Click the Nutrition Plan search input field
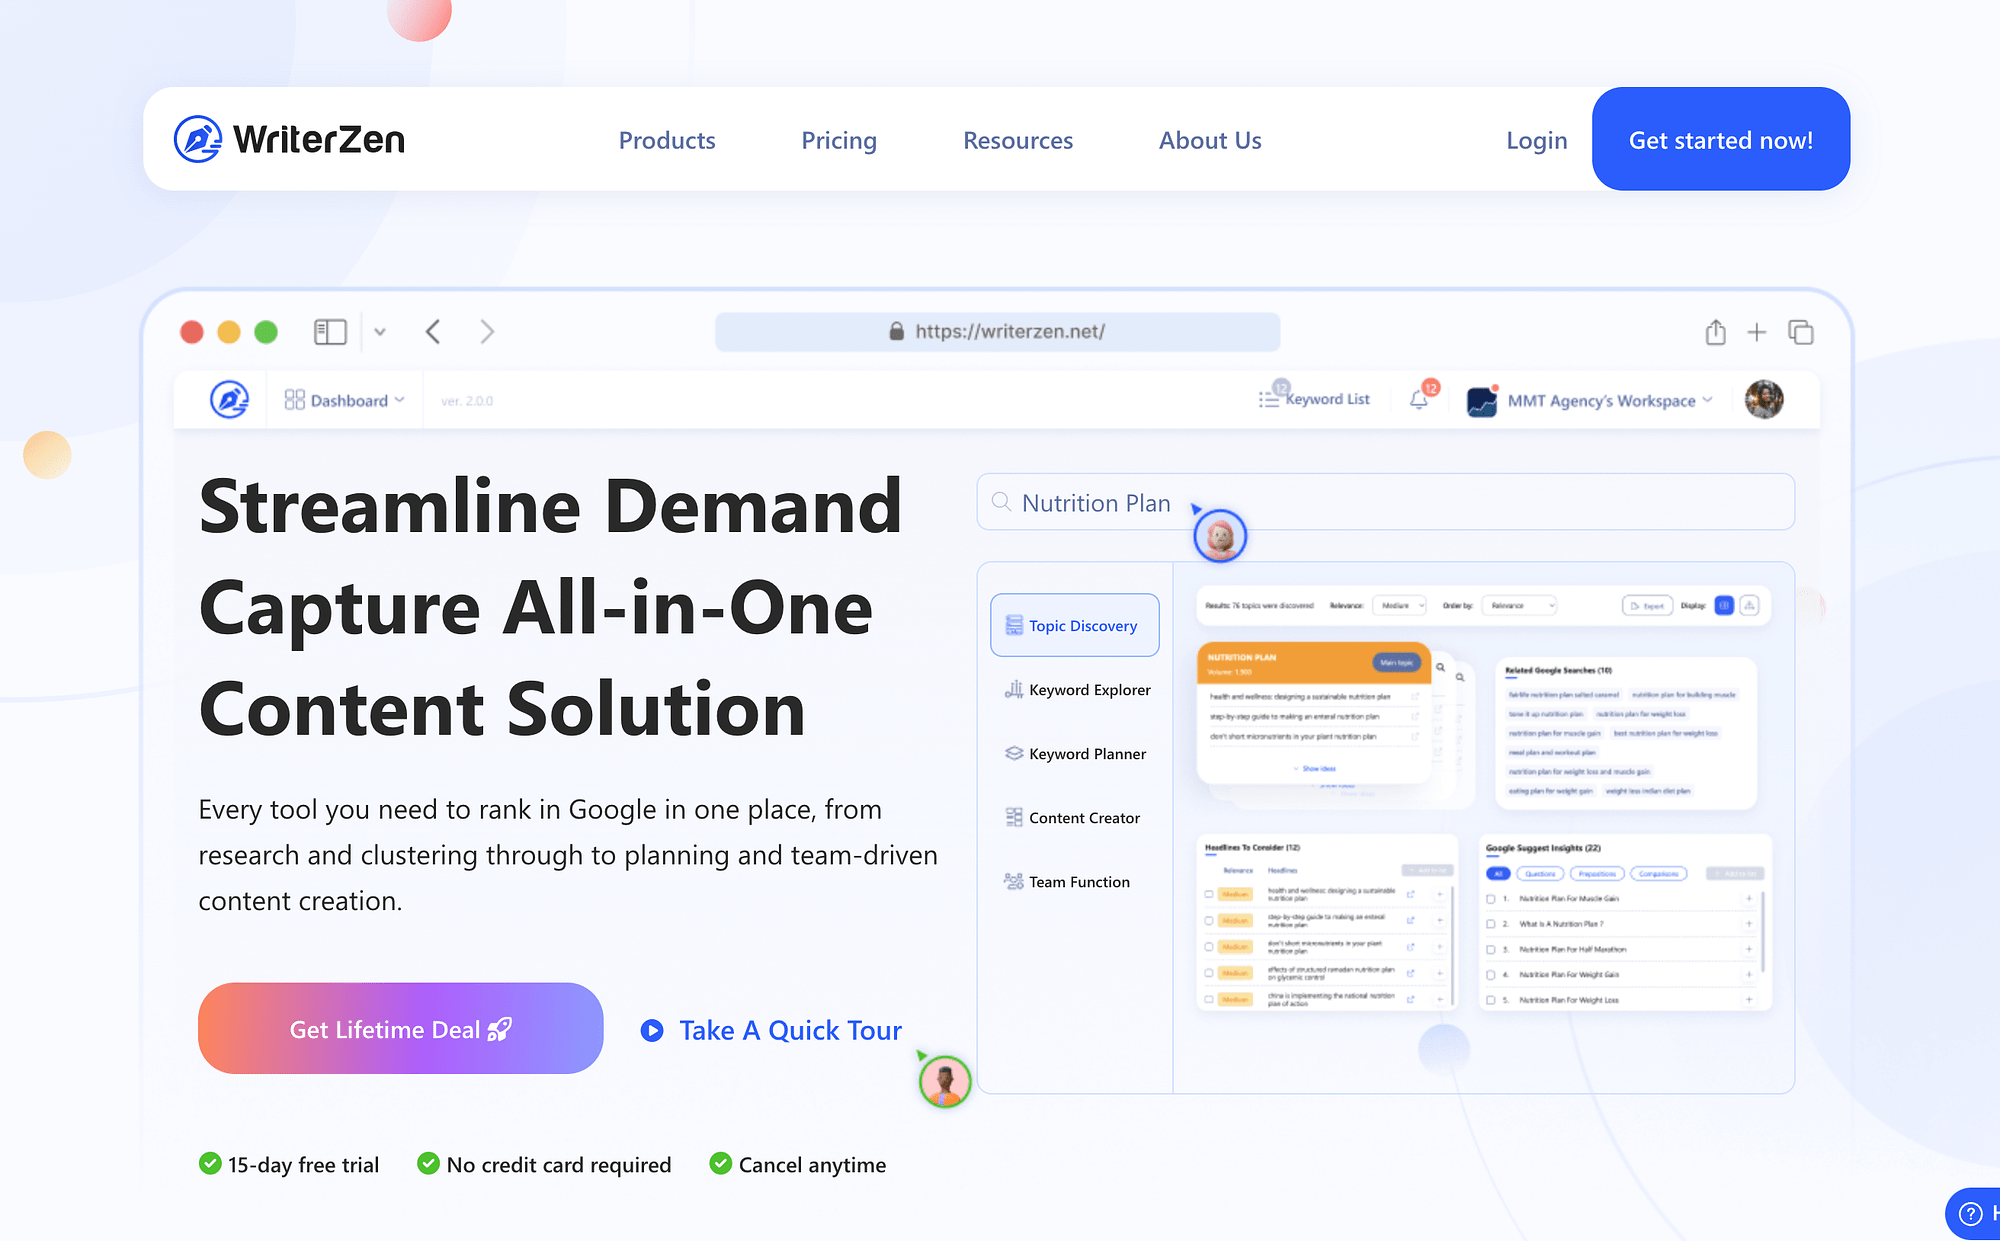The width and height of the screenshot is (2000, 1241). [1385, 502]
